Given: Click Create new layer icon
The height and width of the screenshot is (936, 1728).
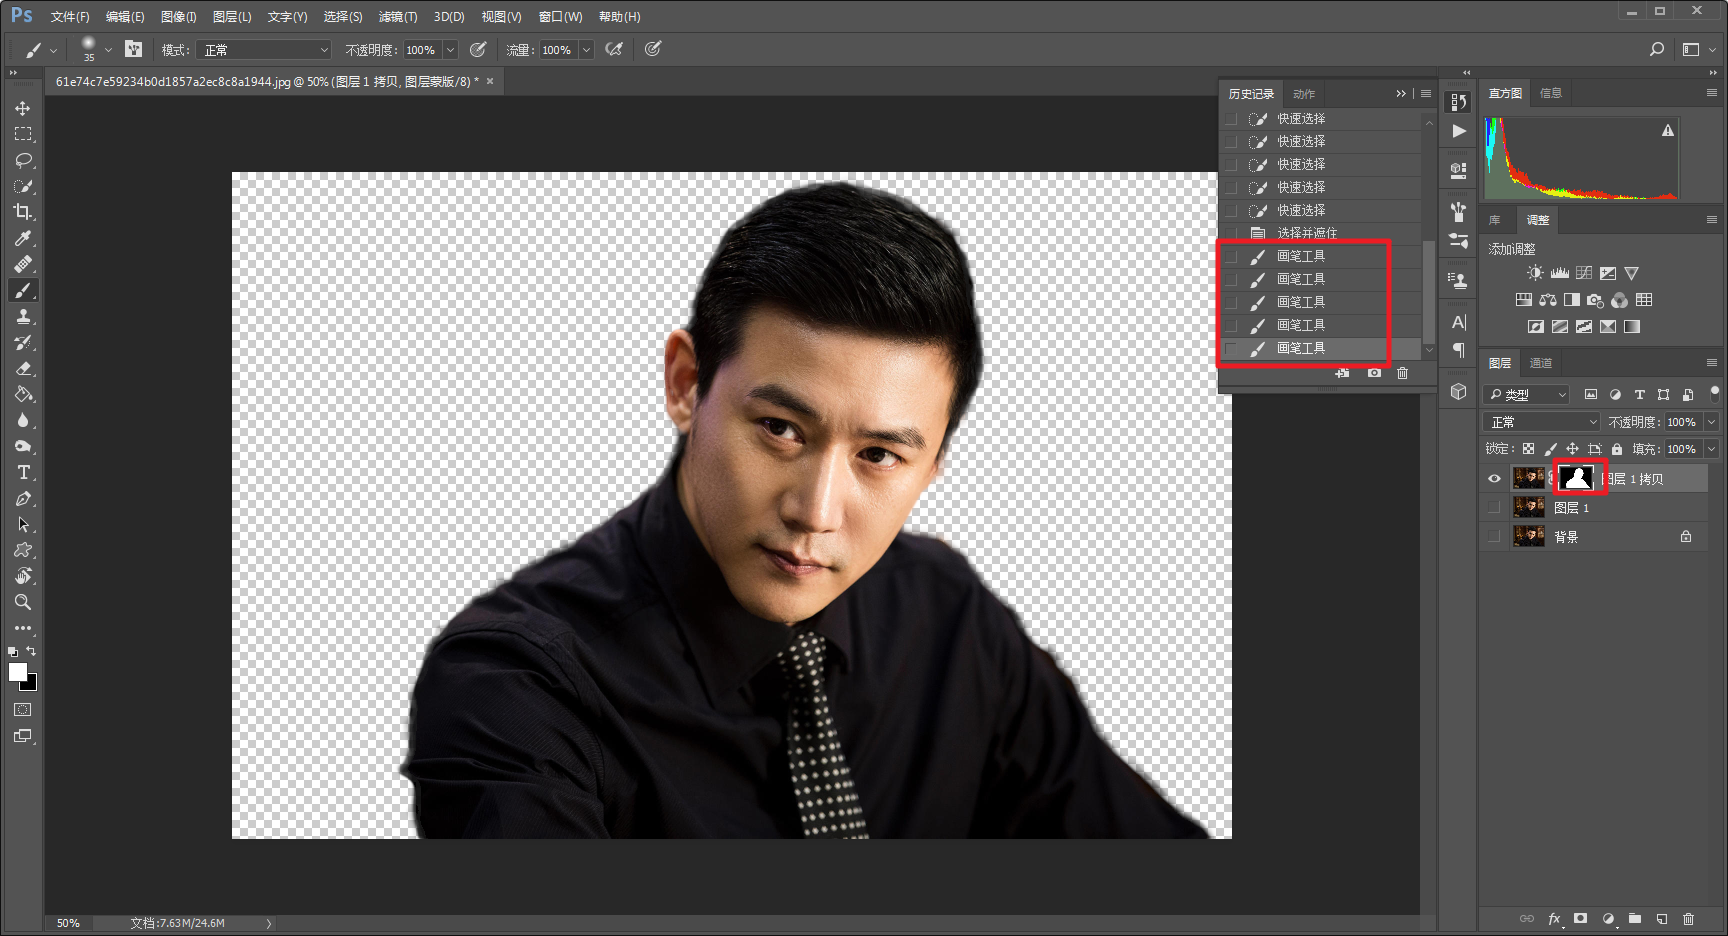Looking at the screenshot, I should point(1661,918).
